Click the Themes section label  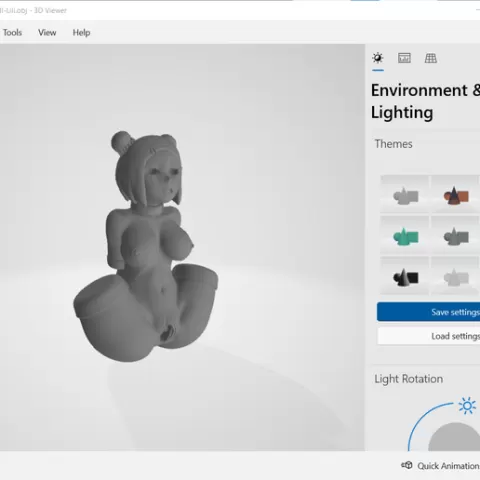coord(393,144)
